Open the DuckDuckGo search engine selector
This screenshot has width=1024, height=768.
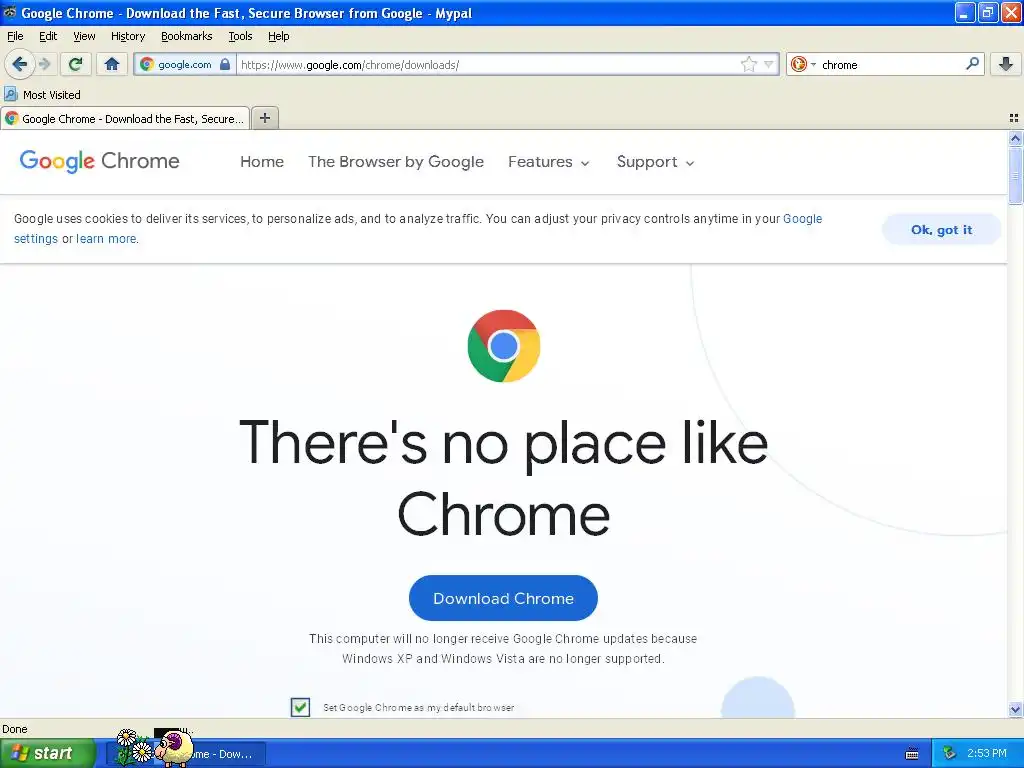(x=803, y=64)
